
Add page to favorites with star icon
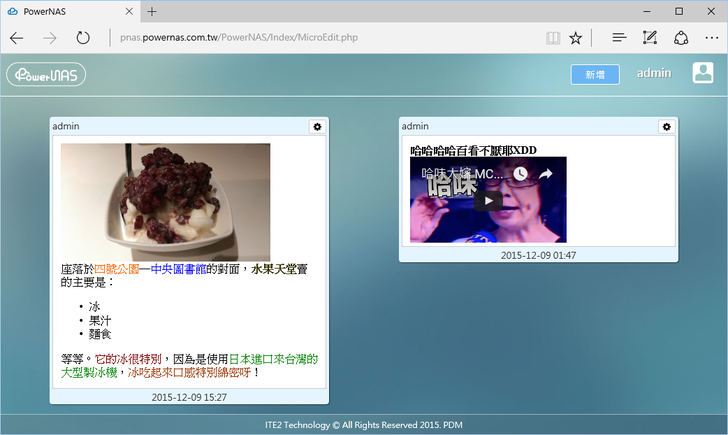576,38
